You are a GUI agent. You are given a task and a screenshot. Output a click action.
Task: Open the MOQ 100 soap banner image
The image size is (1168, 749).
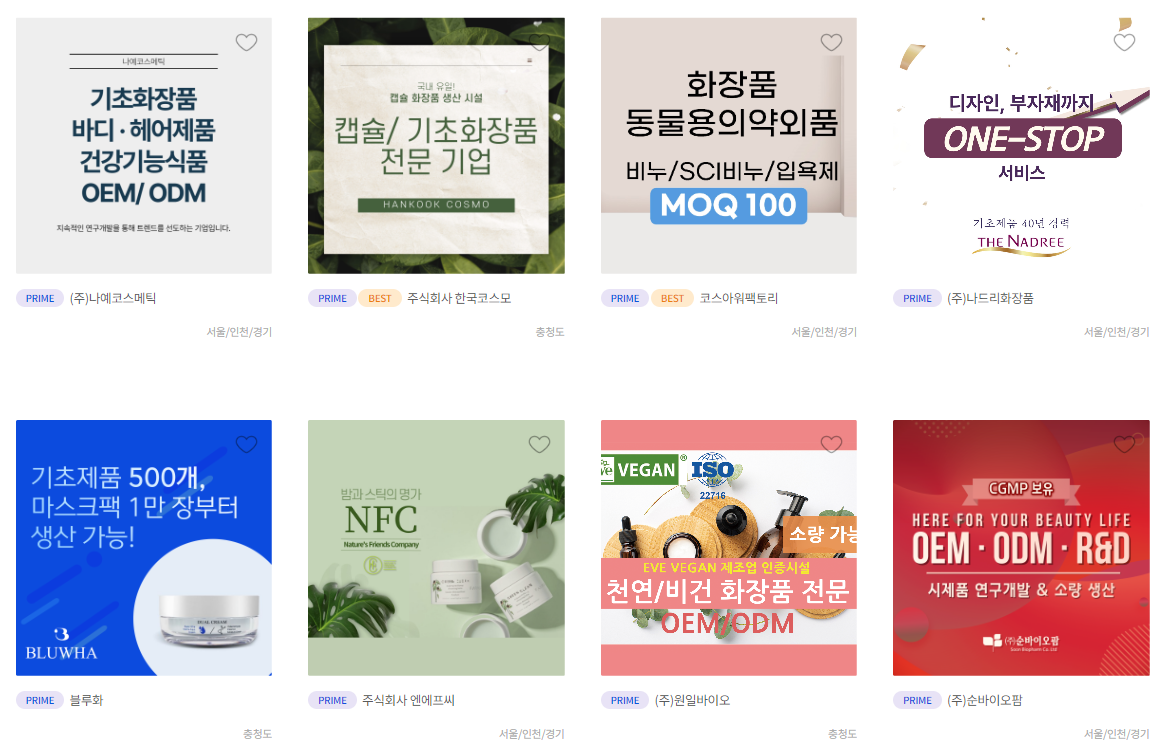click(x=729, y=146)
